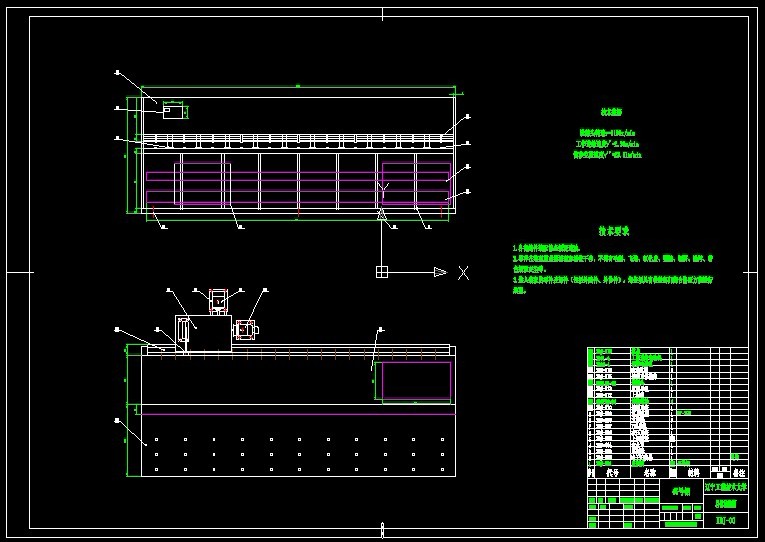Select the drawing number in the title block's bottom-right cell
The width and height of the screenshot is (765, 542).
point(725,520)
